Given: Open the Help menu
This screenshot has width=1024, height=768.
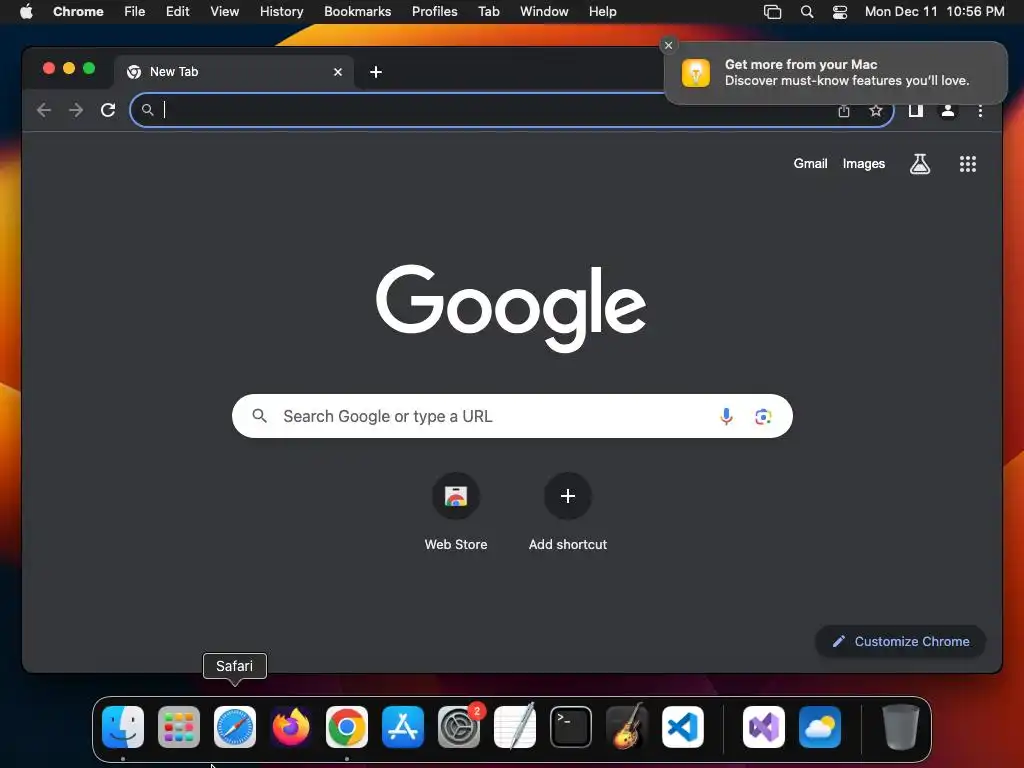Looking at the screenshot, I should pos(602,12).
